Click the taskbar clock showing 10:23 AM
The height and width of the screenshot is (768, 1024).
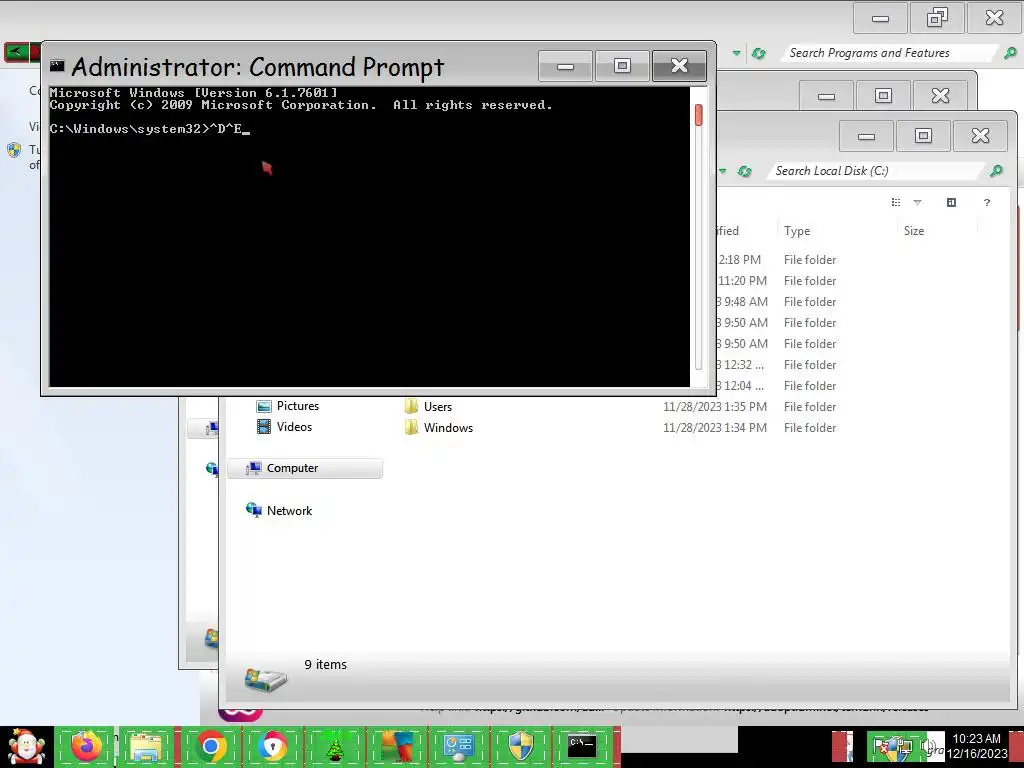coord(977,746)
